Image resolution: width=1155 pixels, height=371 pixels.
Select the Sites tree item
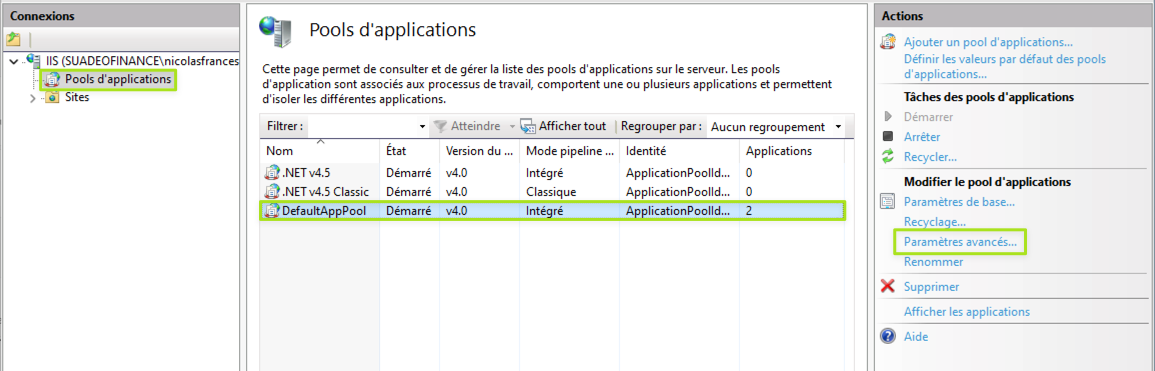77,97
